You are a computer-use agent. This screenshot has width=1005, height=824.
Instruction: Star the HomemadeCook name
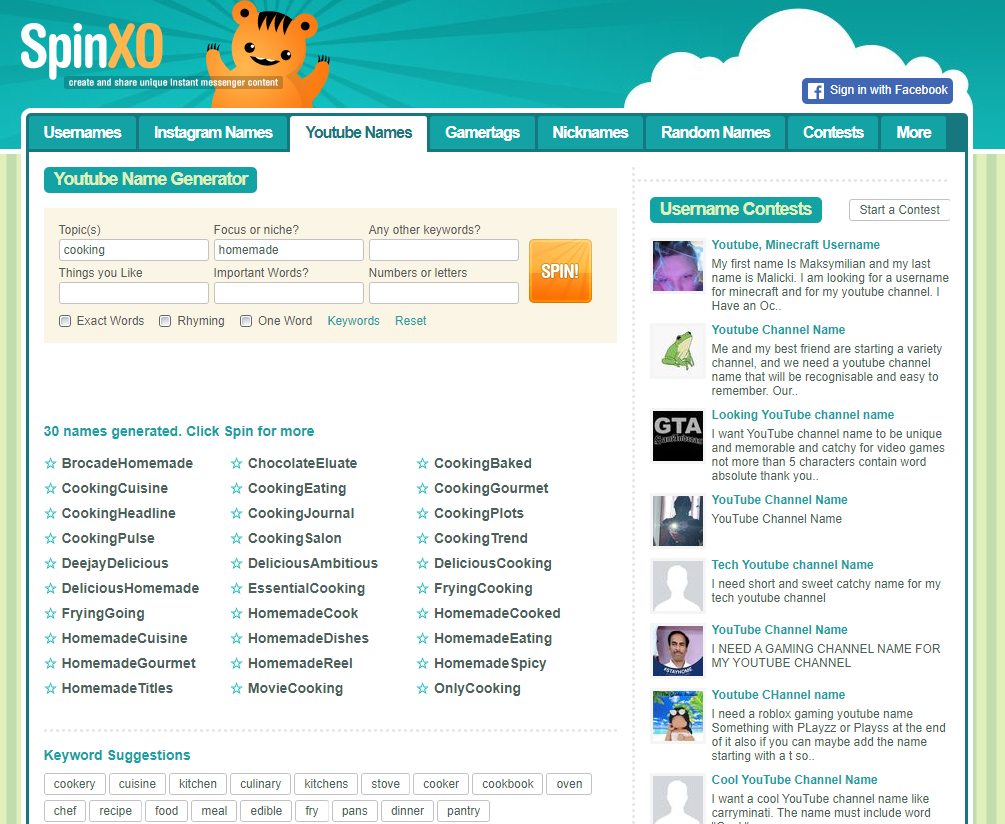(237, 613)
